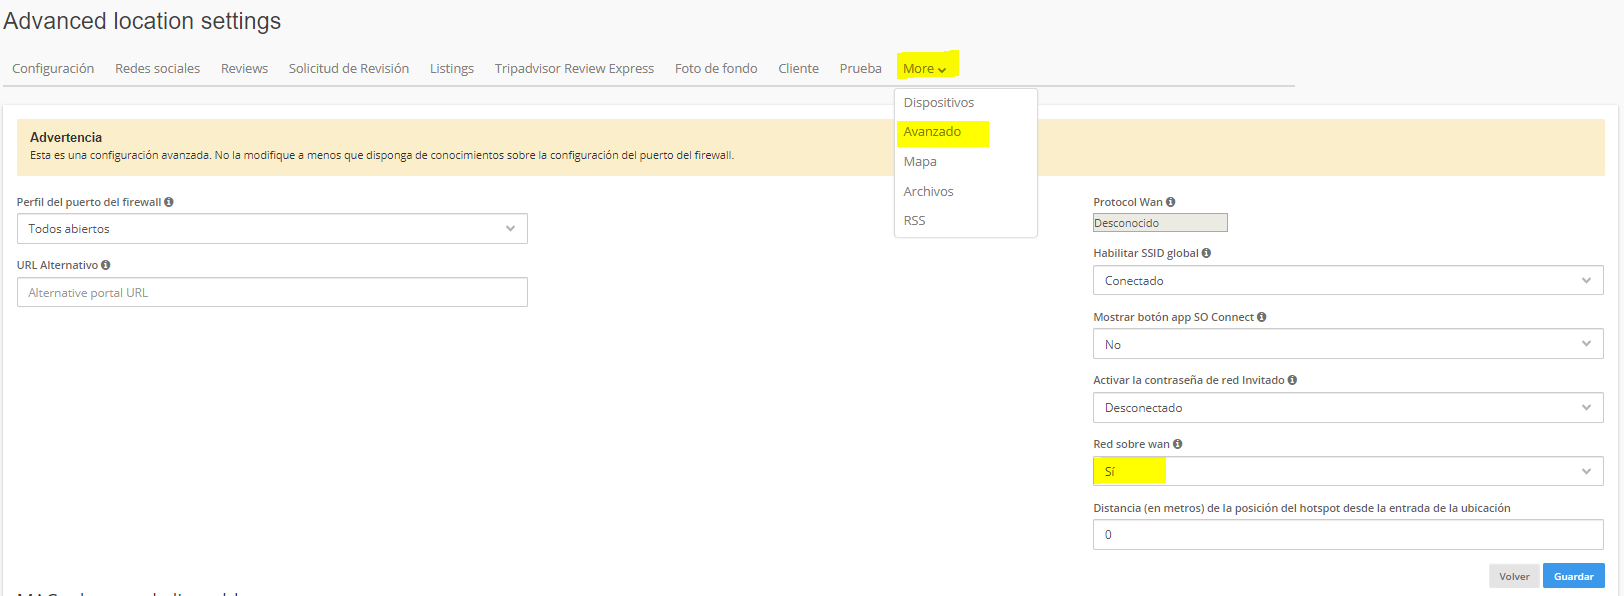Open the Red sobre wan dropdown

click(x=1348, y=471)
